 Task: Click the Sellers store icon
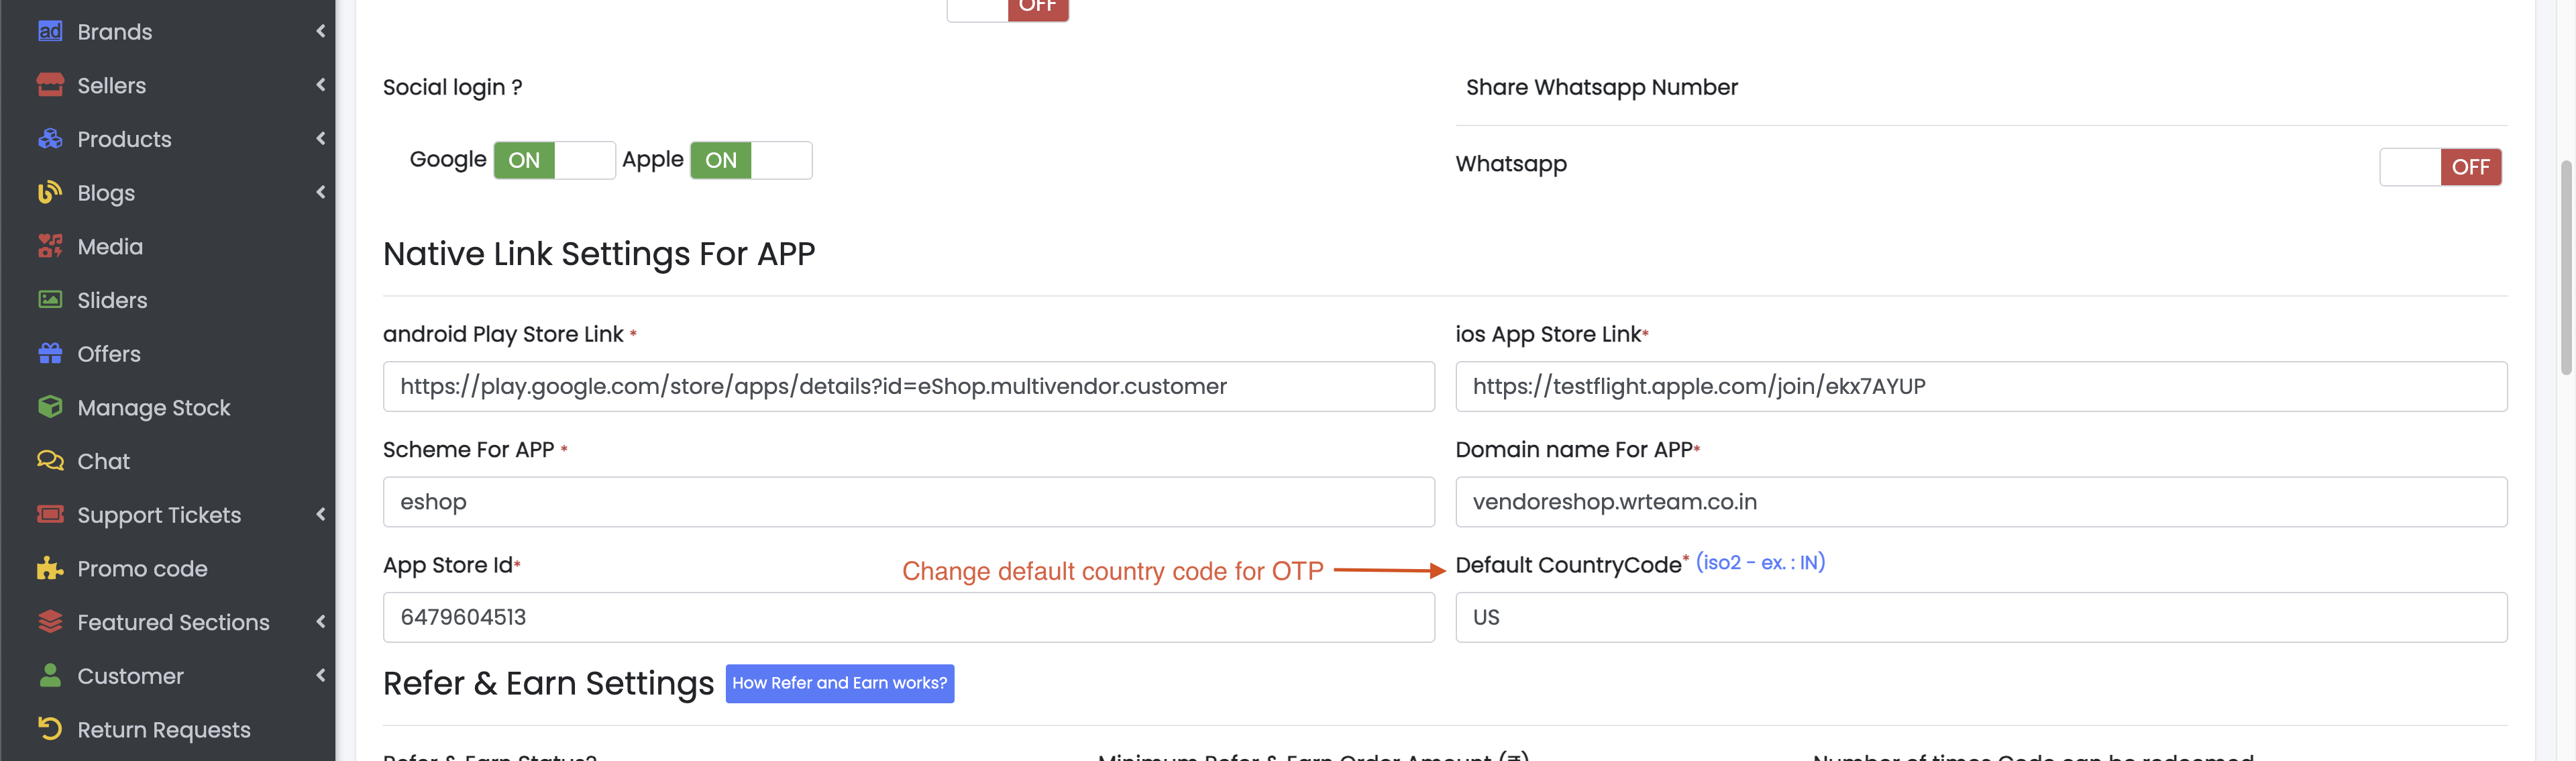click(49, 86)
